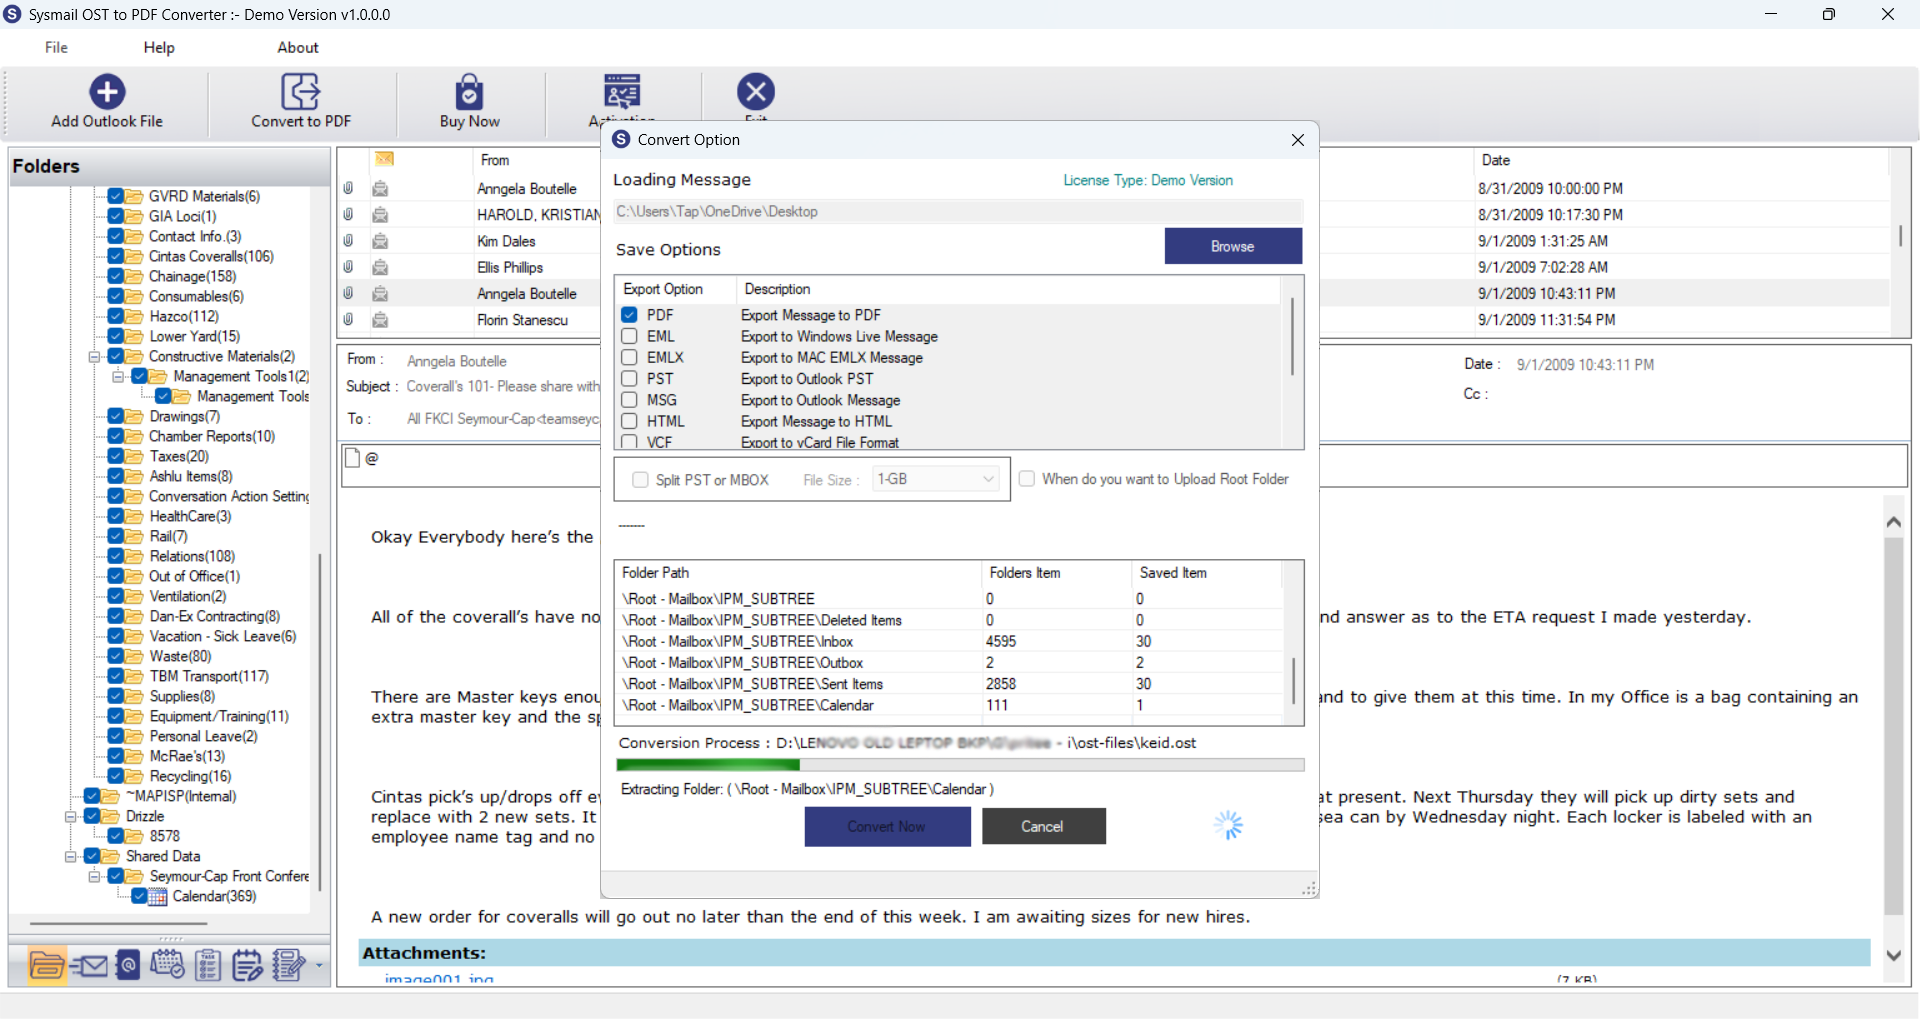Click the Sysmail logo in Convert Option title

pos(621,139)
